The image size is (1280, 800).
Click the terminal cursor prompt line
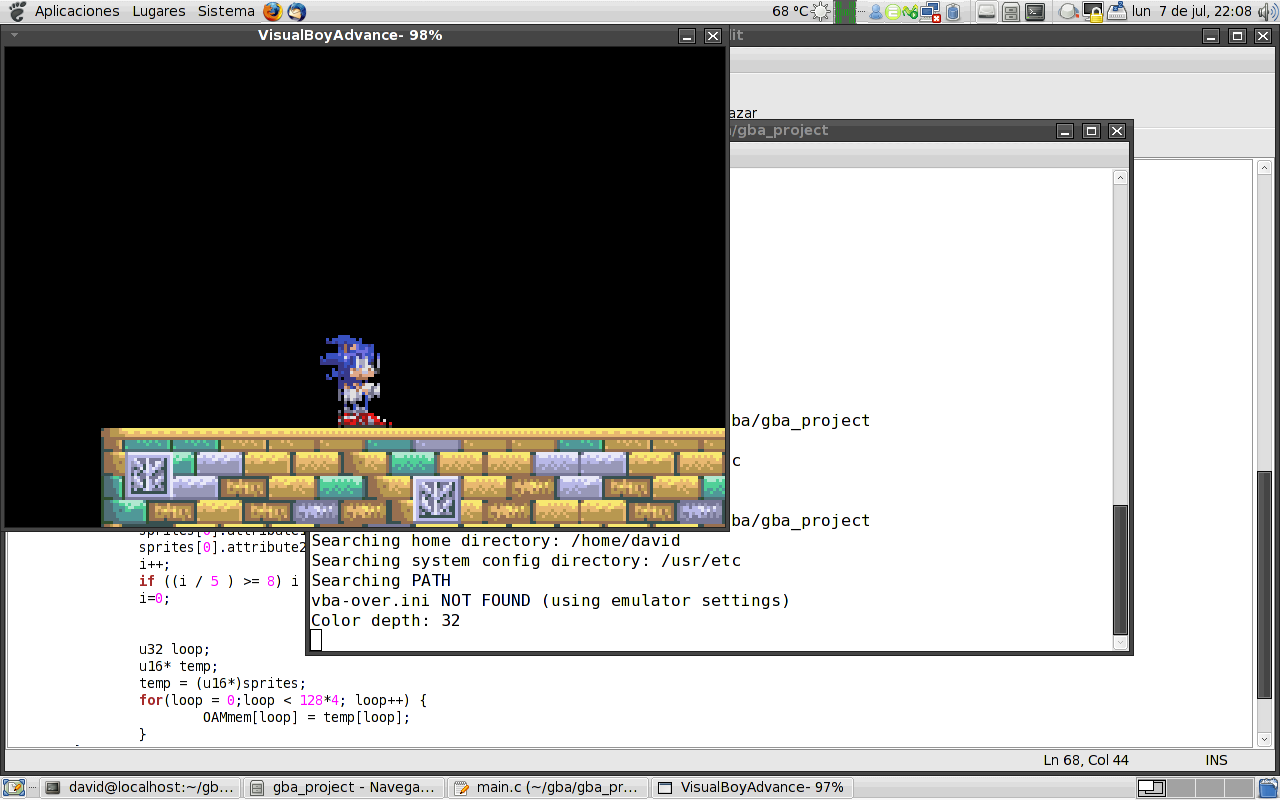316,640
